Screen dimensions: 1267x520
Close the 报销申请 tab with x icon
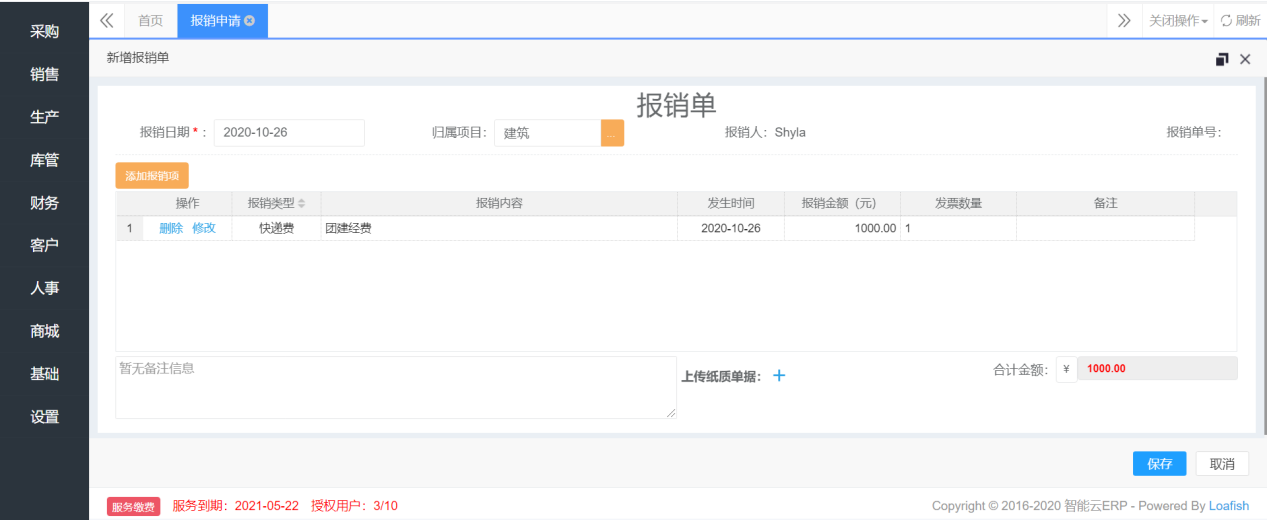(249, 21)
